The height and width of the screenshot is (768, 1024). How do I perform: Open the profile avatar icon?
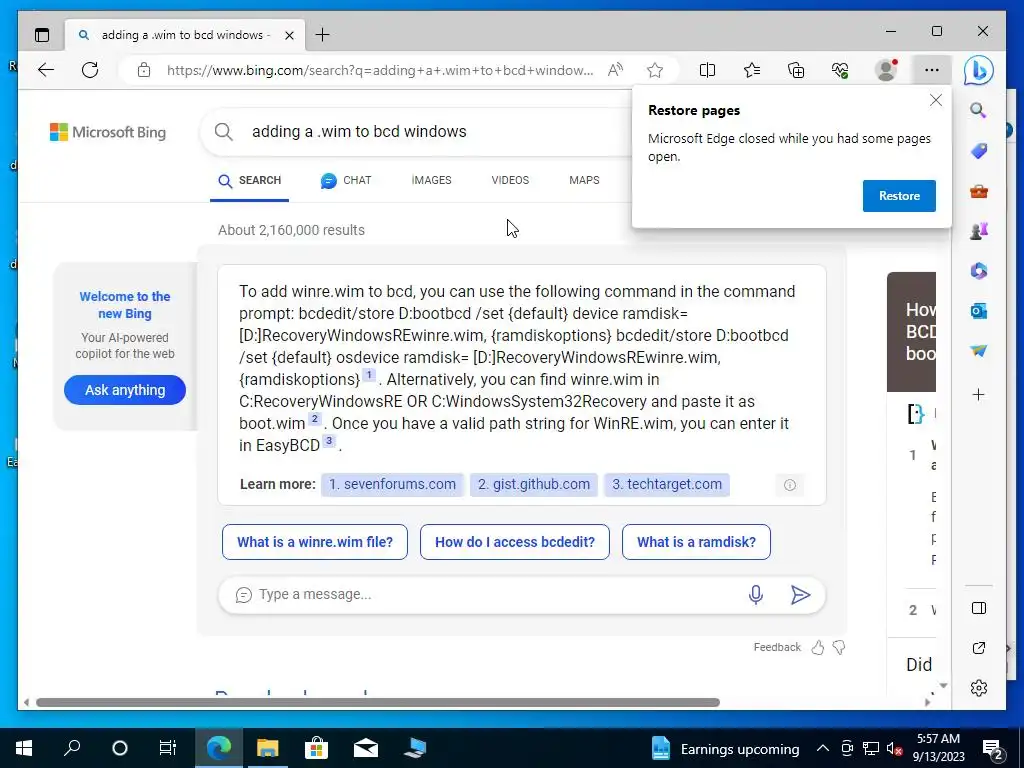(x=886, y=70)
